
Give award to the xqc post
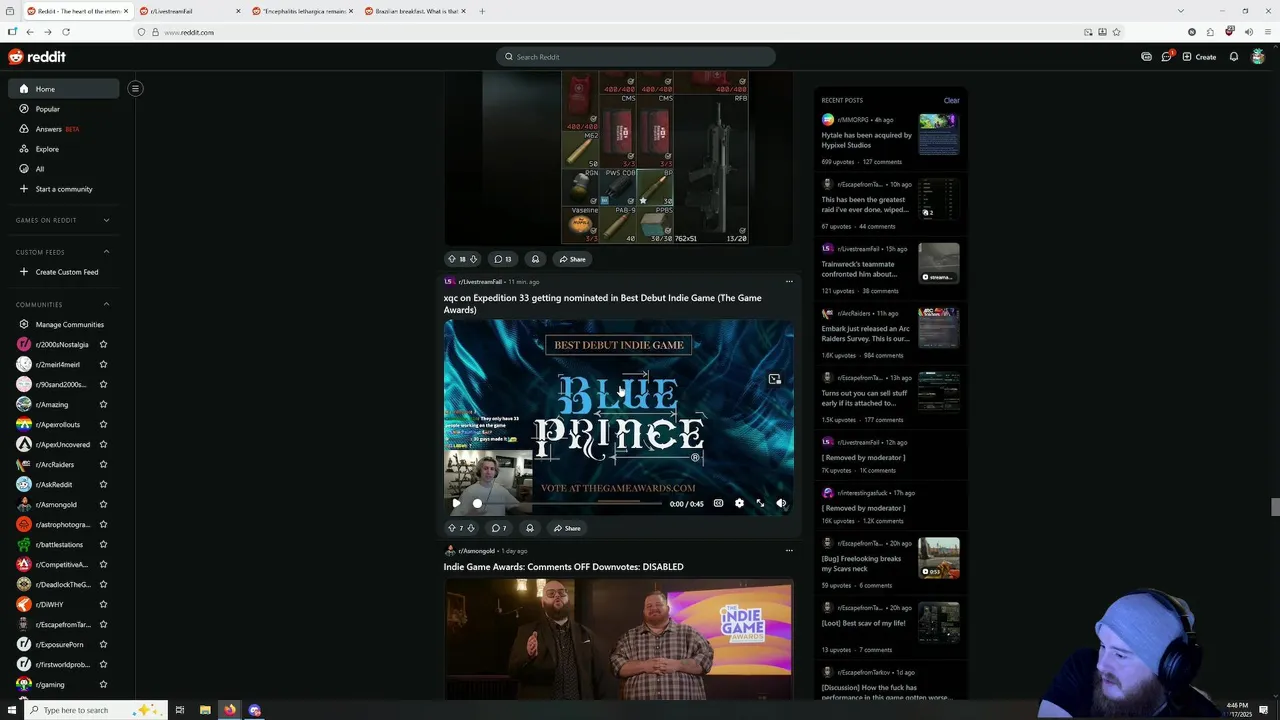pyautogui.click(x=530, y=528)
